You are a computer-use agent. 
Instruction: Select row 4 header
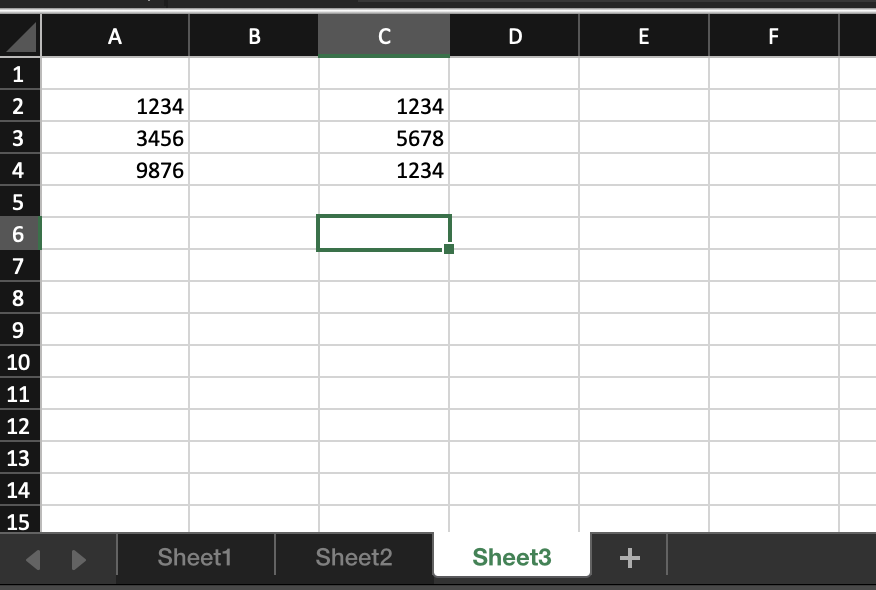tap(20, 169)
